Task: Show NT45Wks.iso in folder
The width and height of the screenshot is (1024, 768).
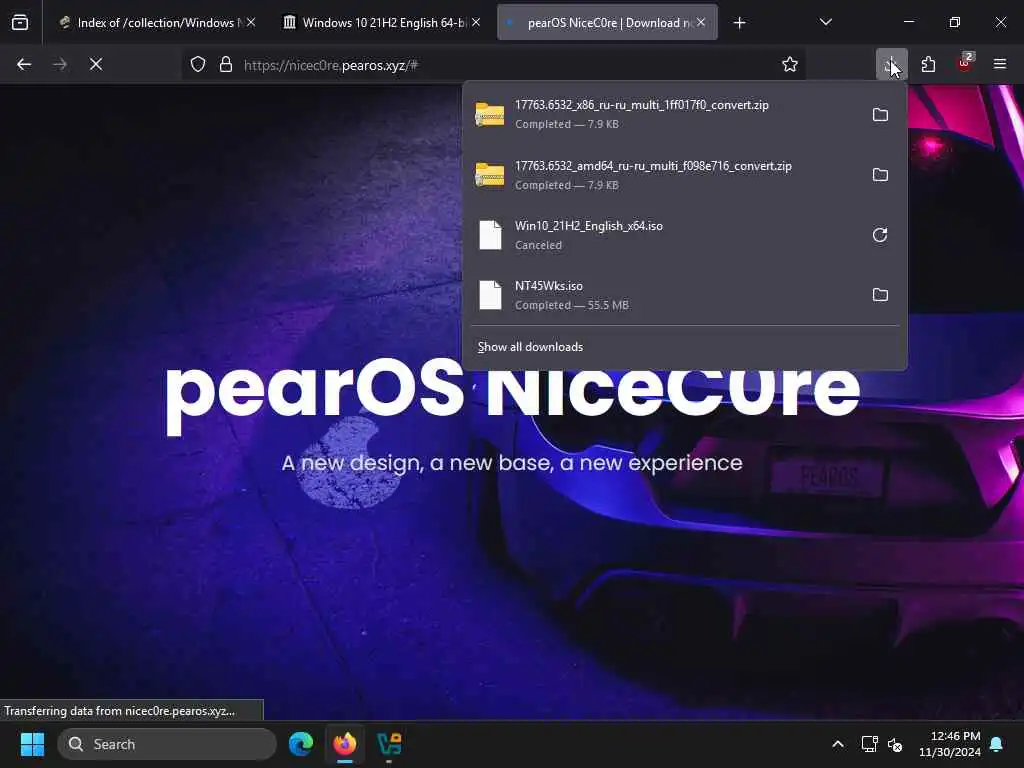Action: click(880, 295)
